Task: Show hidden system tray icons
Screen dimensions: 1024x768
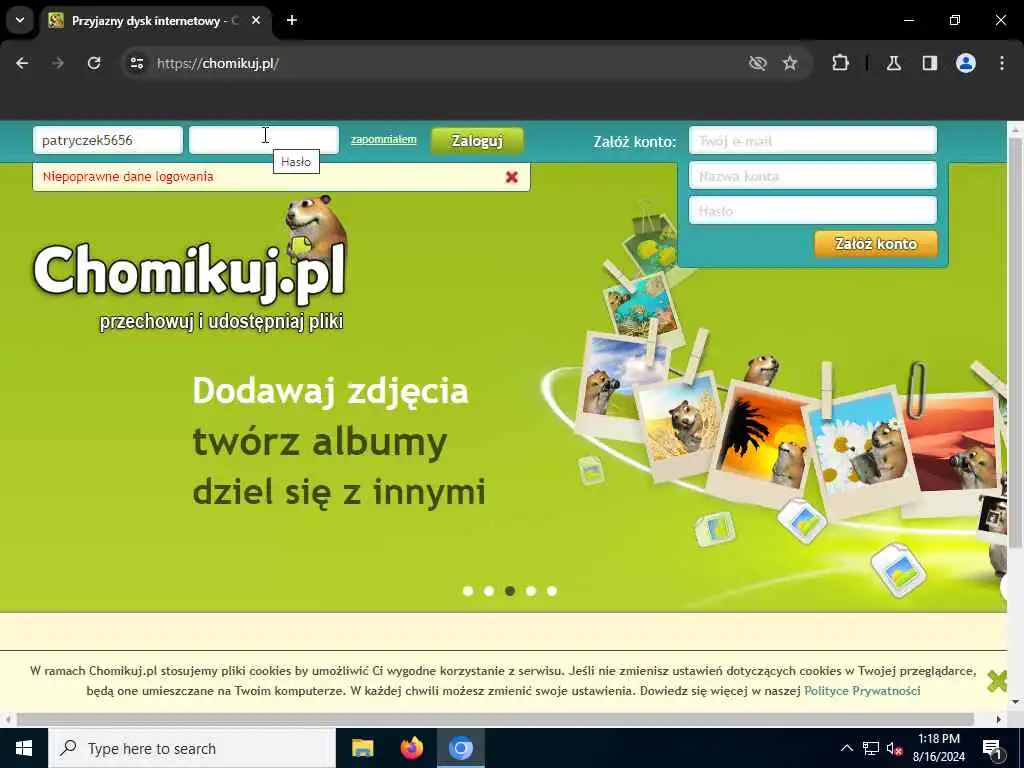Action: coord(846,748)
